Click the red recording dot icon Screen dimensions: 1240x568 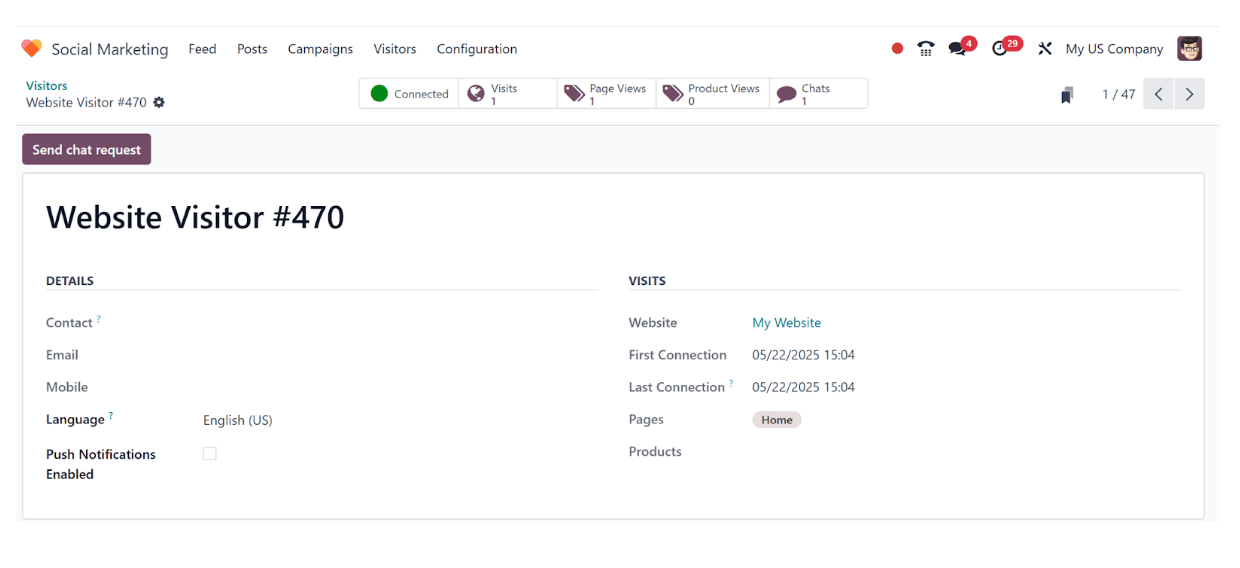[x=897, y=48]
